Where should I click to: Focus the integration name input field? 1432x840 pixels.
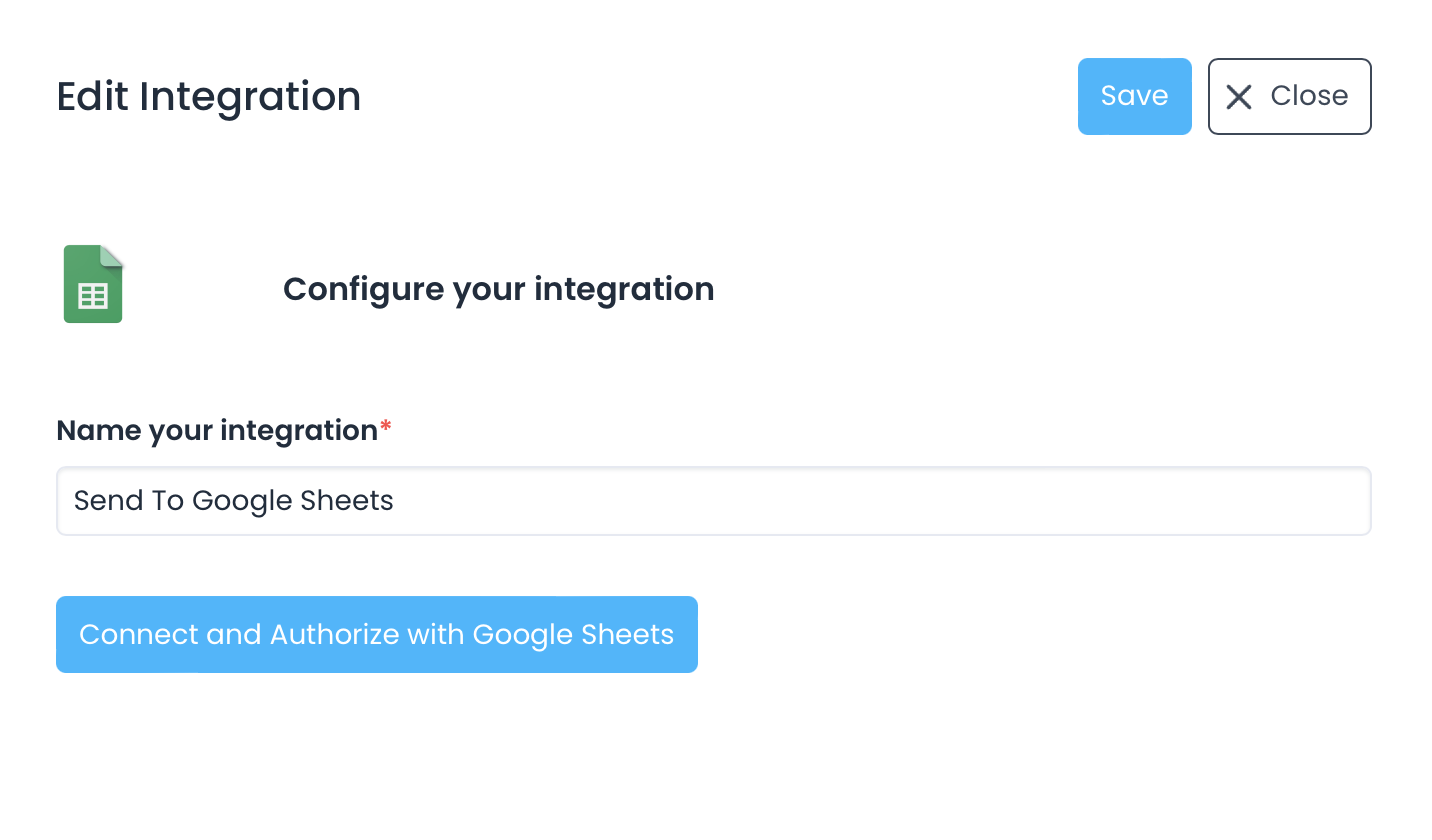[712, 501]
